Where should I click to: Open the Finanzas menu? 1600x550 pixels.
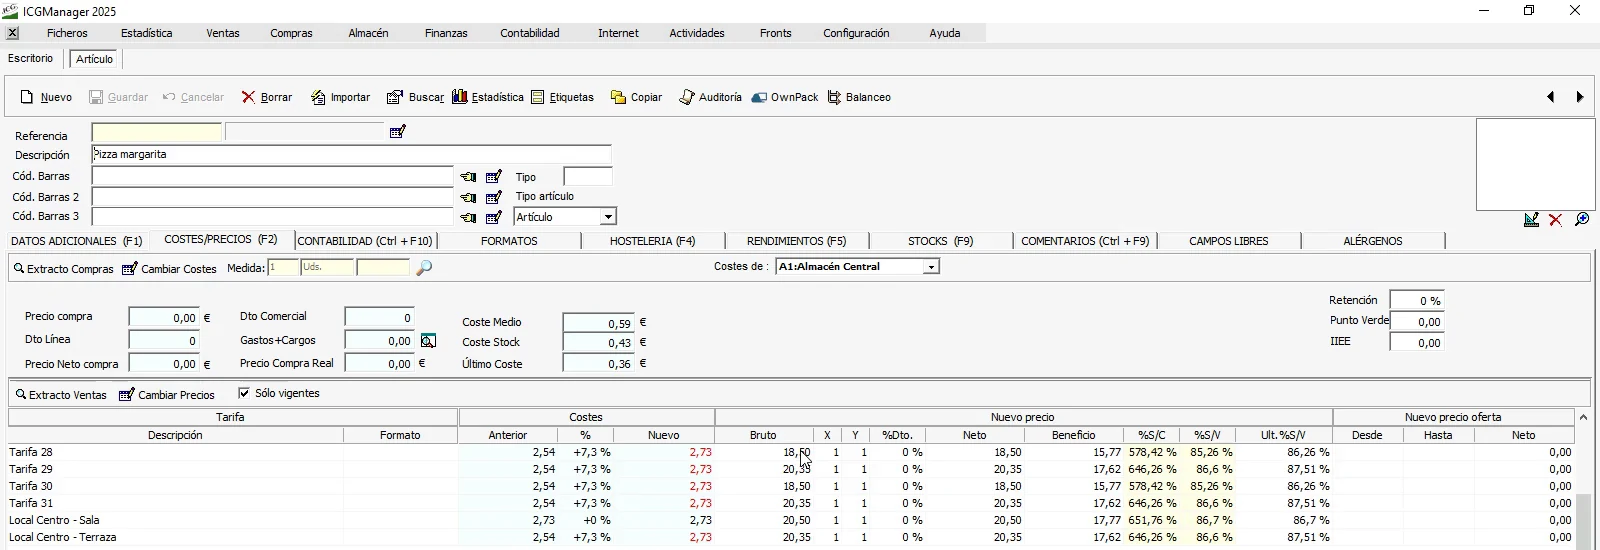pos(446,33)
